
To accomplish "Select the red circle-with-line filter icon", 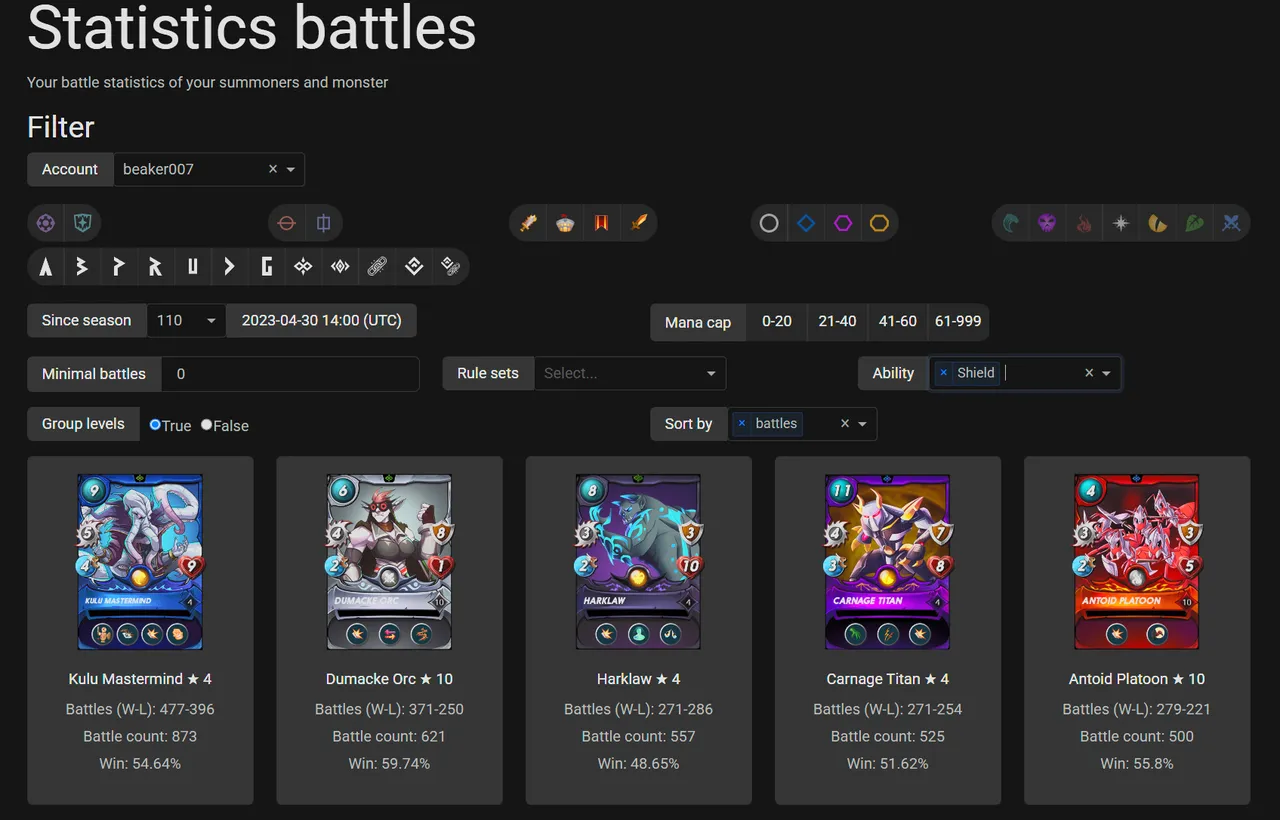I will click(x=287, y=223).
